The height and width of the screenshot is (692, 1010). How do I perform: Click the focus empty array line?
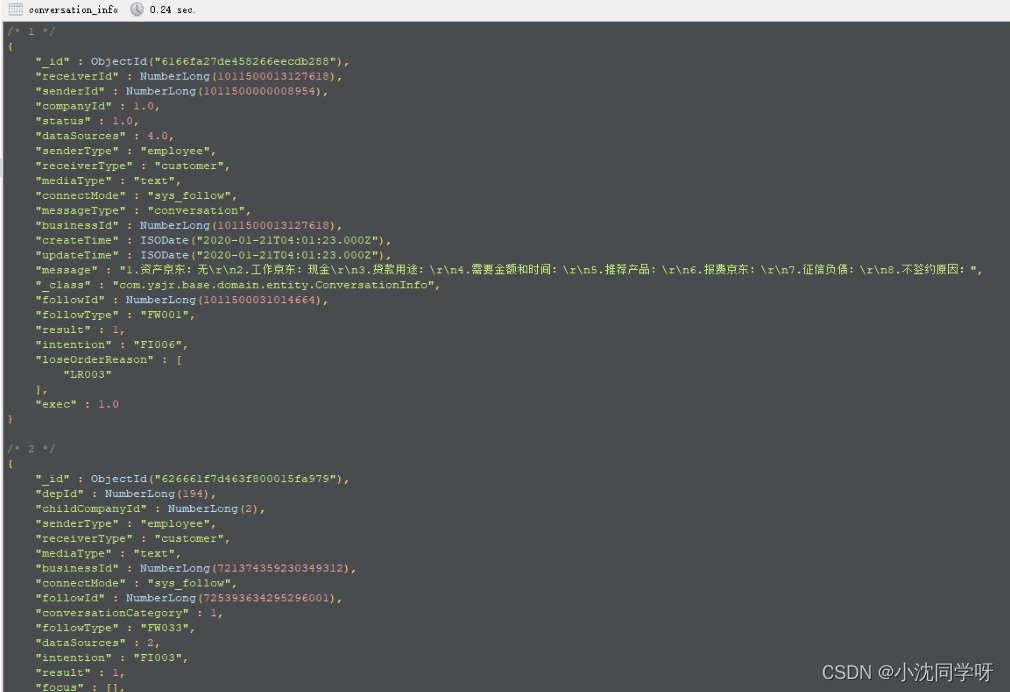81,687
